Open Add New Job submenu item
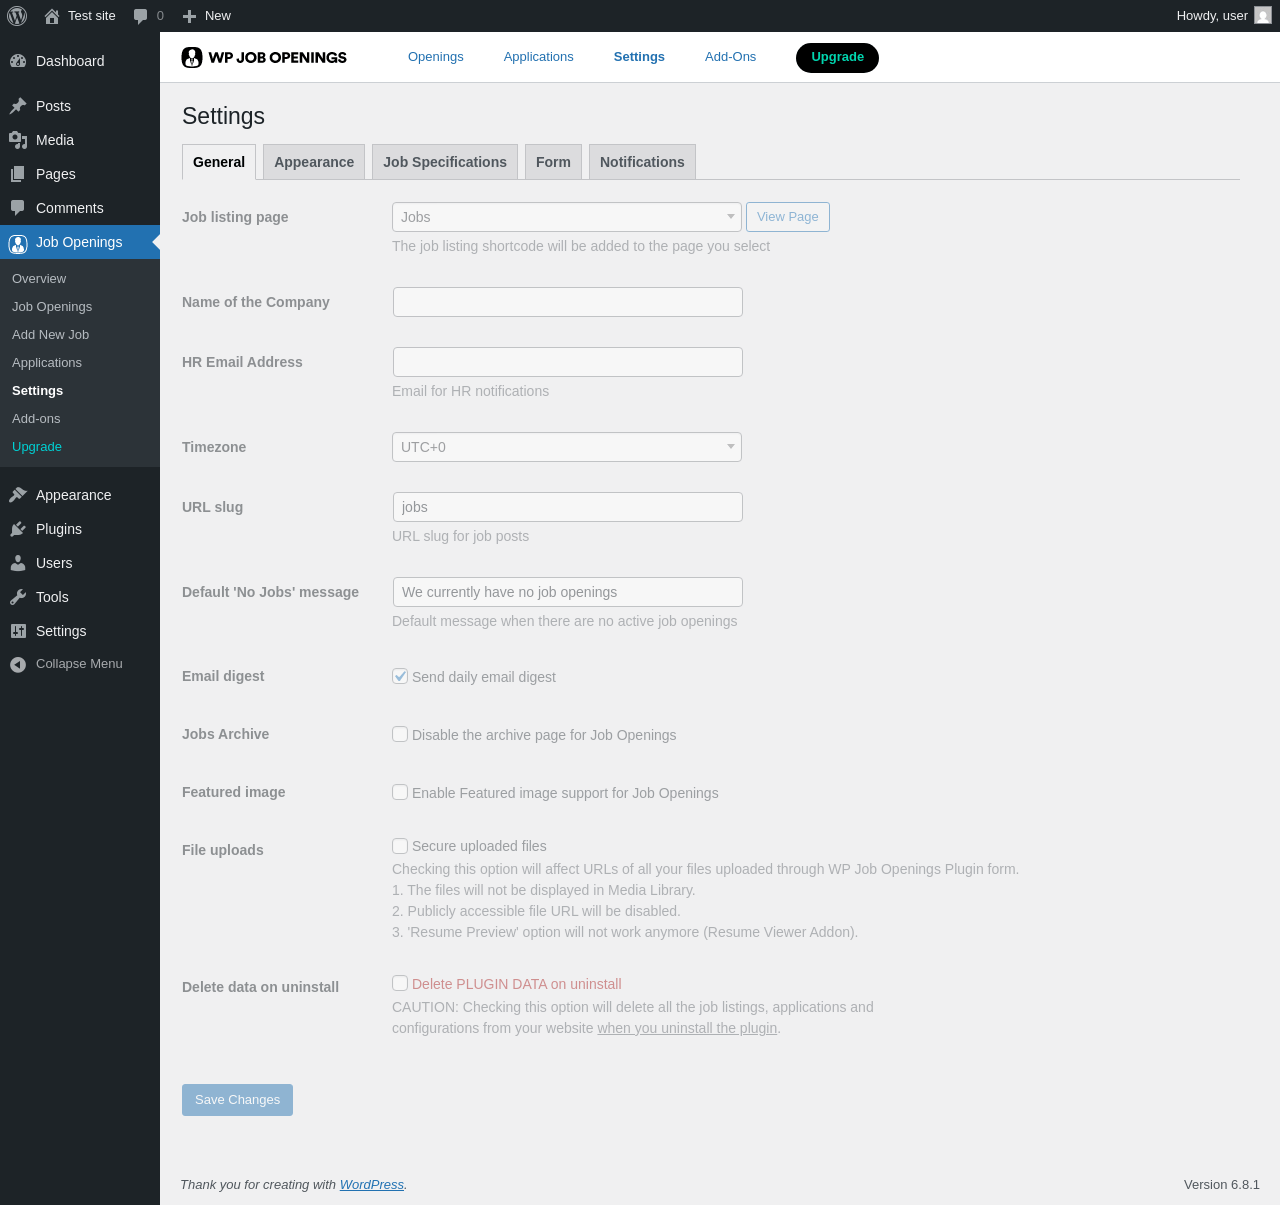Image resolution: width=1280 pixels, height=1205 pixels. coord(50,335)
